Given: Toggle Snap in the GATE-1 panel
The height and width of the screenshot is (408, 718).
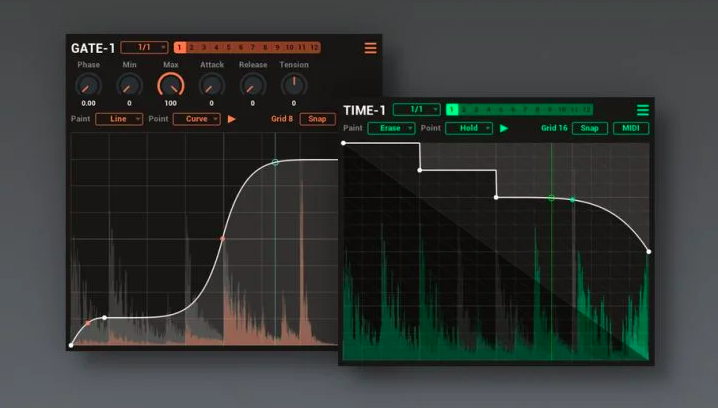Looking at the screenshot, I should click(317, 119).
